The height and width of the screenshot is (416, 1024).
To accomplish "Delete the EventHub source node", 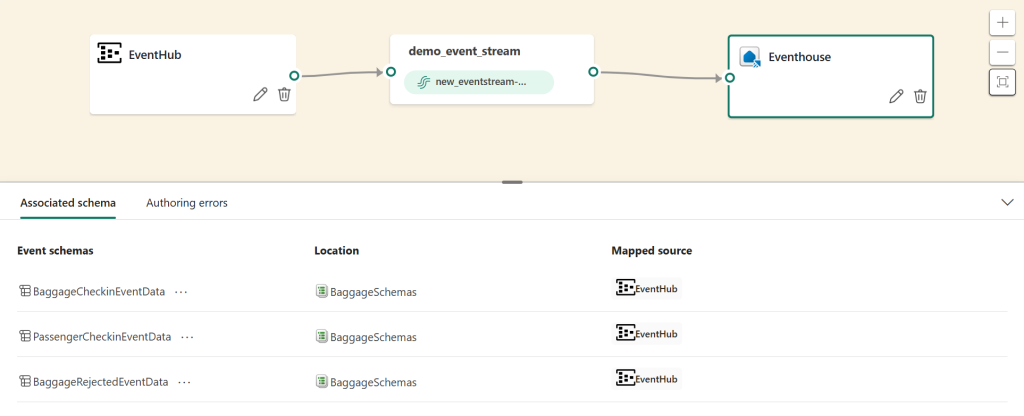I will tap(284, 94).
